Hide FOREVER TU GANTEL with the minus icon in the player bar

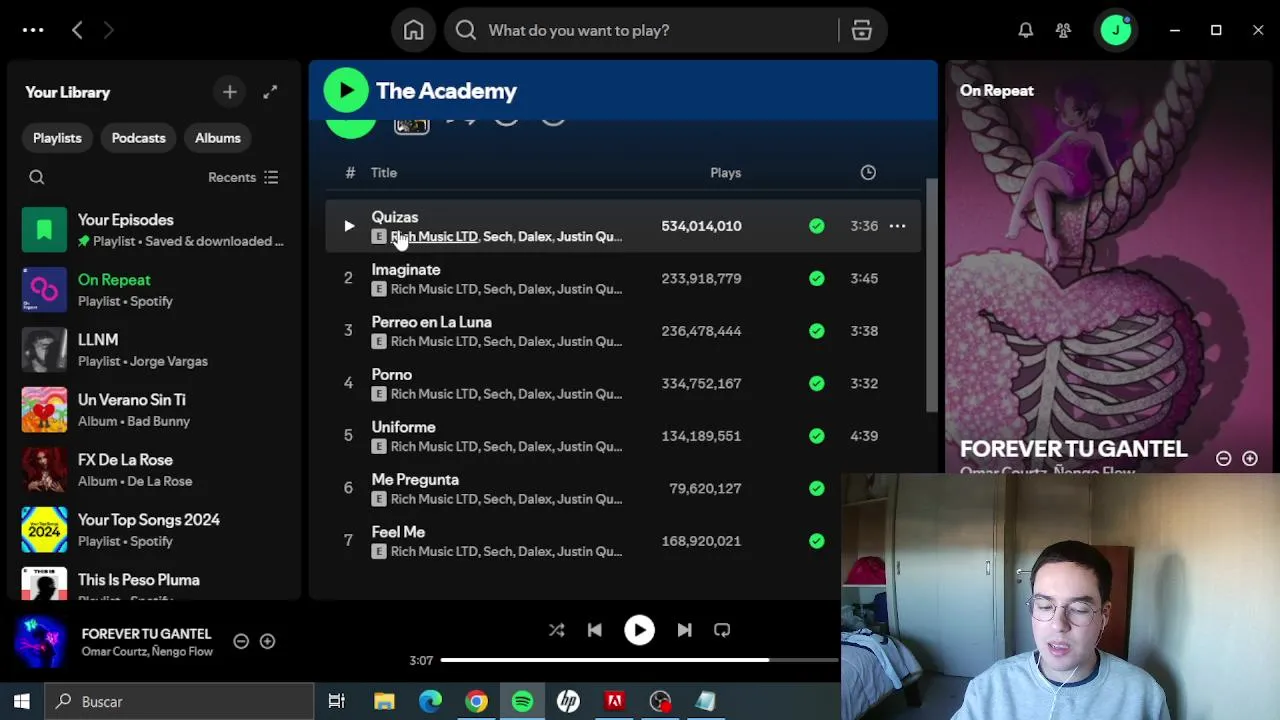click(x=241, y=642)
